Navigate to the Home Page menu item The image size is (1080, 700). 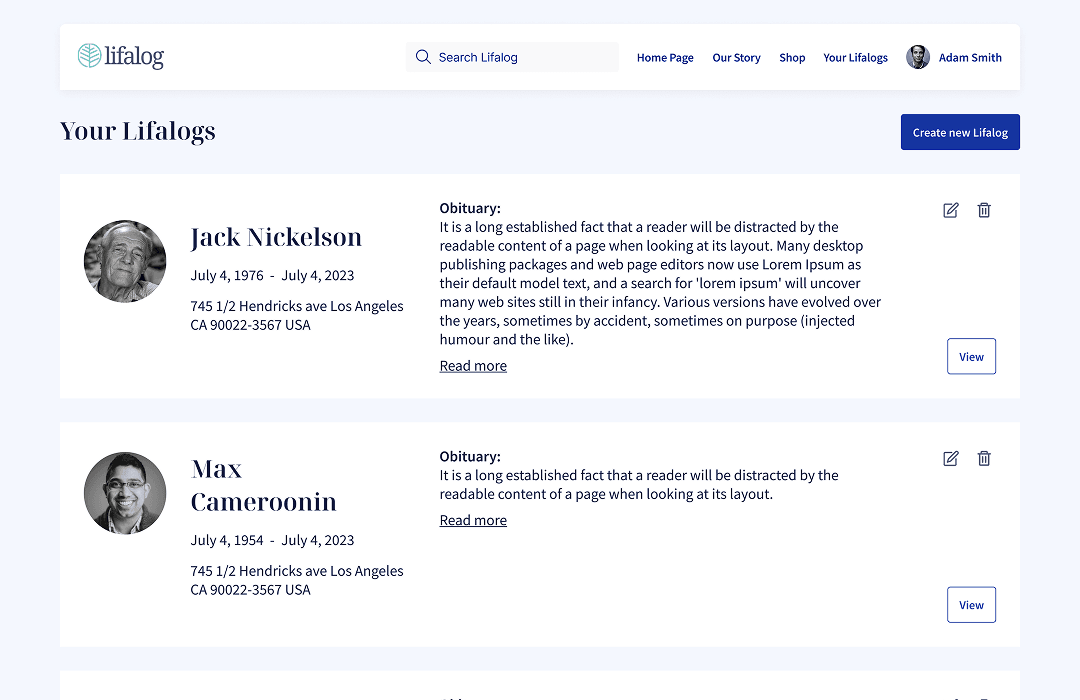665,57
